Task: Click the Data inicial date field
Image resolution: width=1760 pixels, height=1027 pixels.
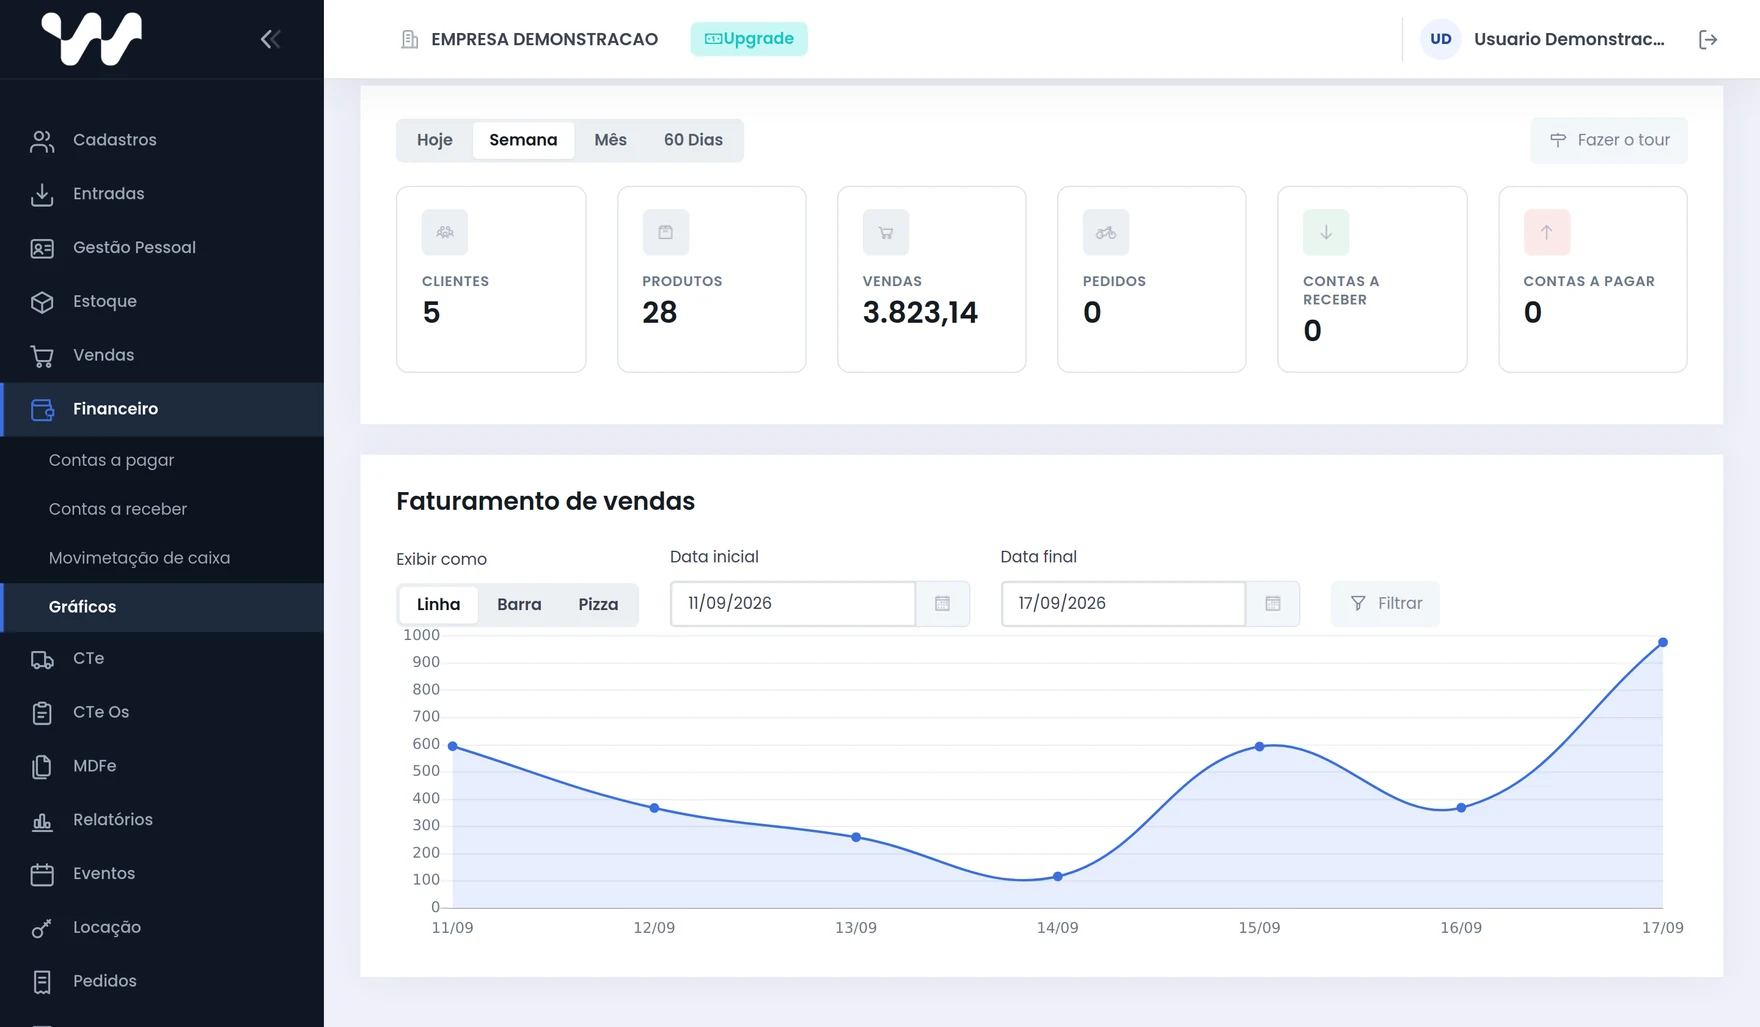Action: (x=793, y=604)
